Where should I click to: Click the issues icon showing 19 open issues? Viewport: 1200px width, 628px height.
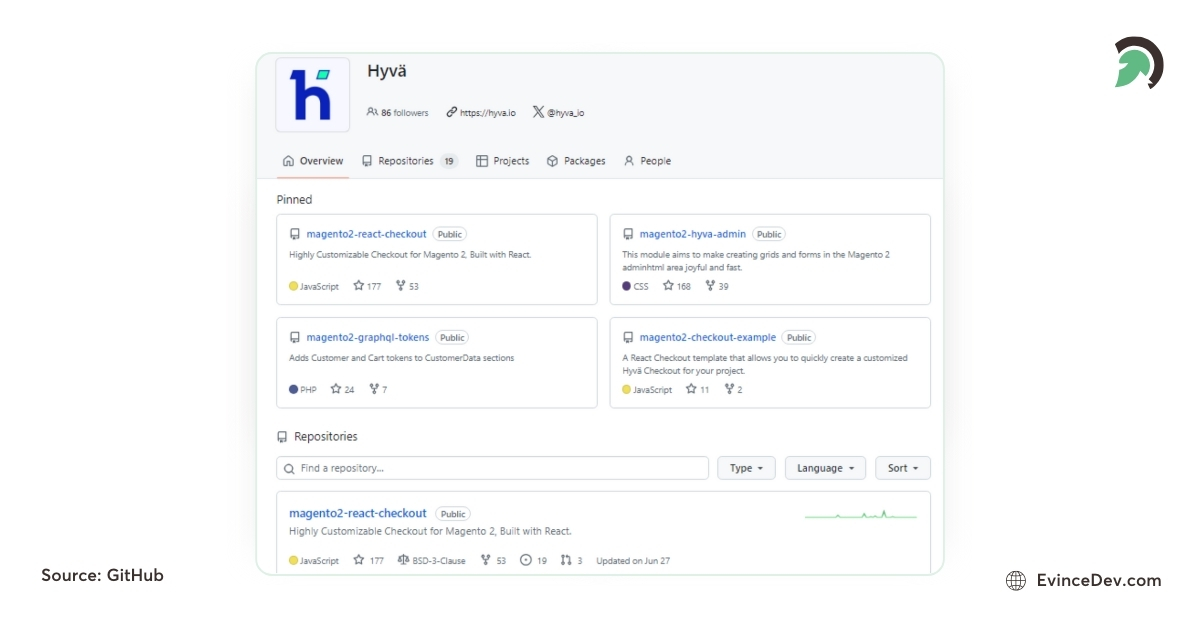coord(527,561)
